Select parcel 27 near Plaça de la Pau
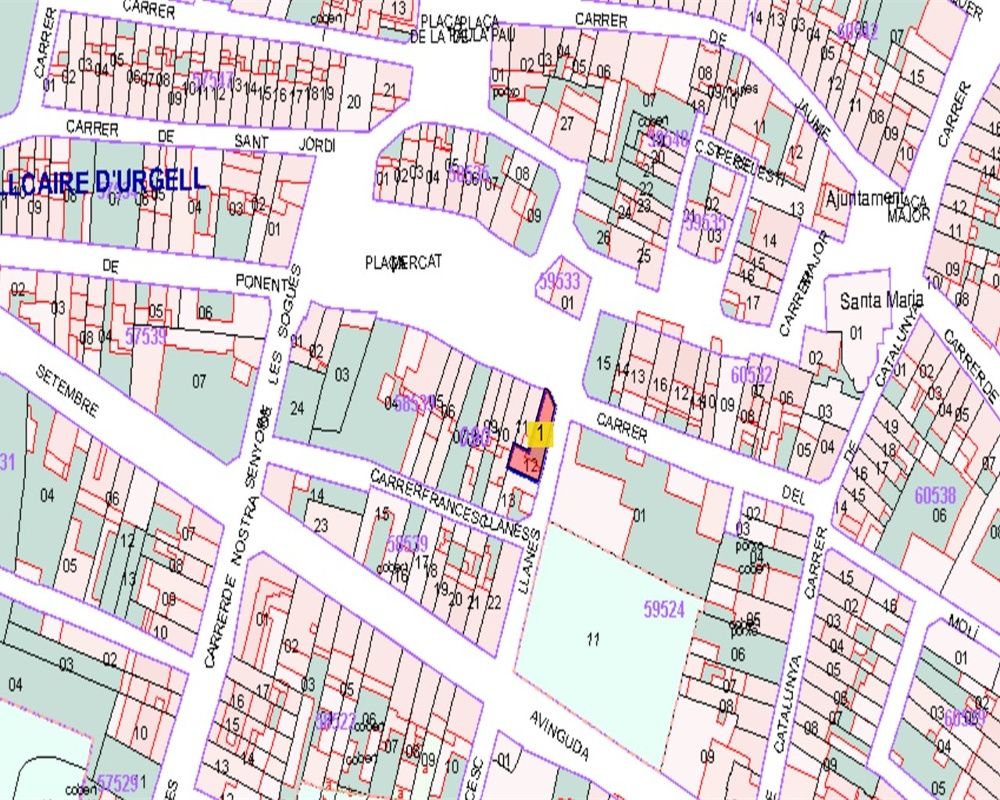 [567, 123]
